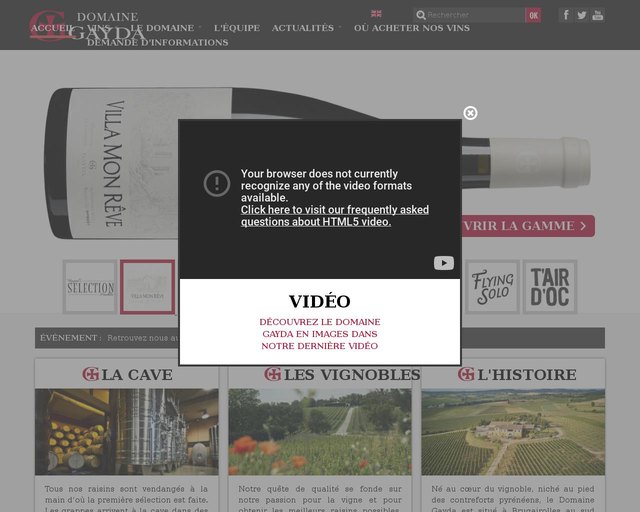Click the Les Vignobles heading
Image resolution: width=640 pixels, height=512 pixels.
pyautogui.click(x=352, y=374)
